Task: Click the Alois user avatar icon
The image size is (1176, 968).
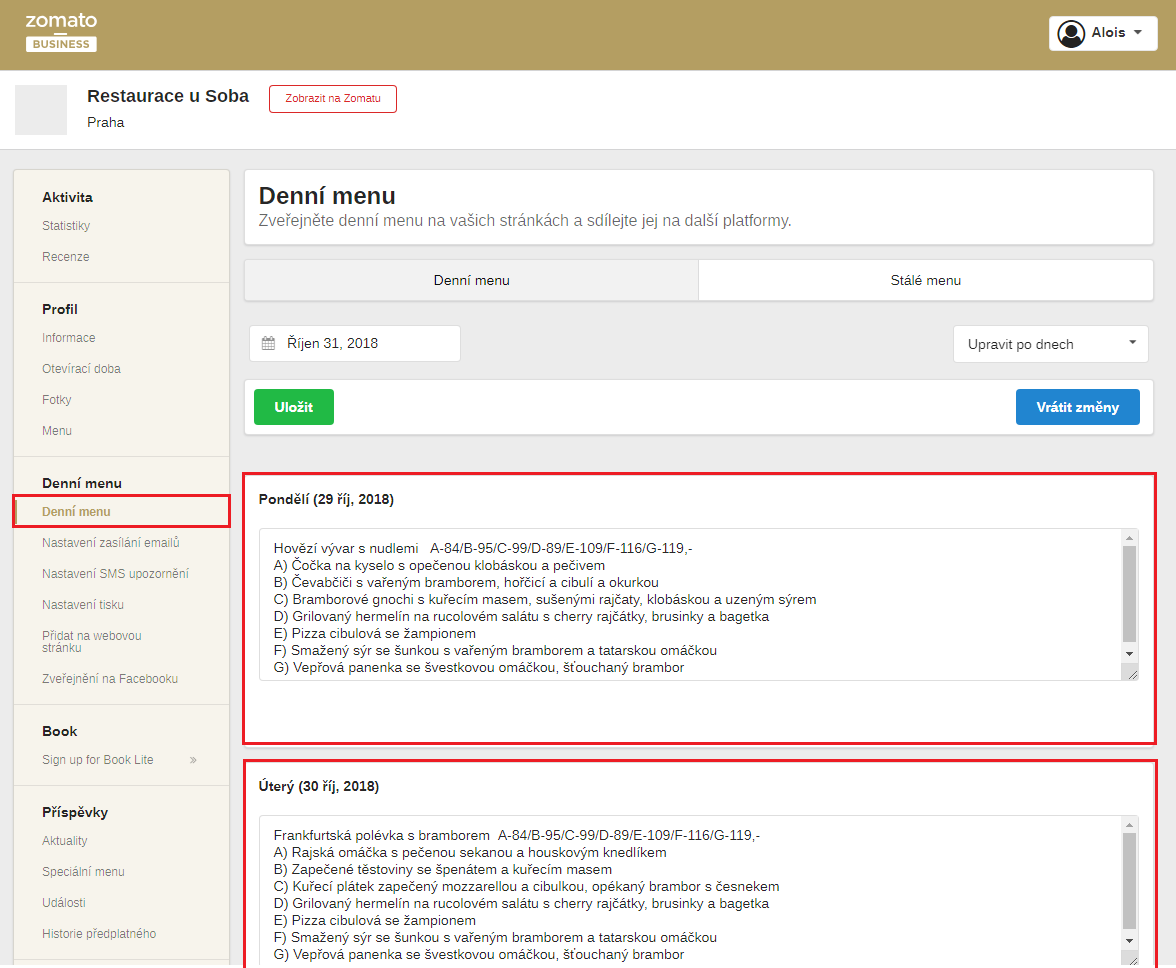Action: pyautogui.click(x=1071, y=33)
